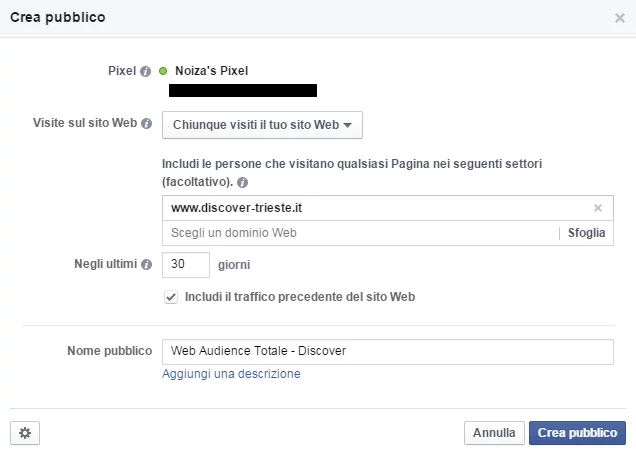Image resolution: width=636 pixels, height=455 pixels.
Task: Open the gear settings button
Action: click(x=25, y=433)
